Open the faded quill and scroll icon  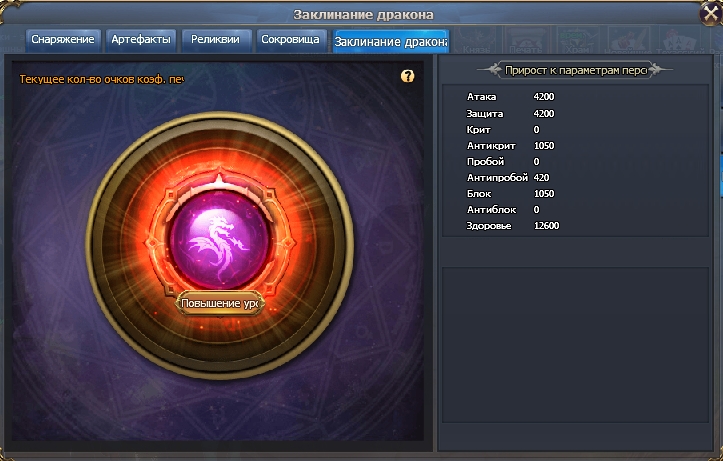(x=629, y=40)
